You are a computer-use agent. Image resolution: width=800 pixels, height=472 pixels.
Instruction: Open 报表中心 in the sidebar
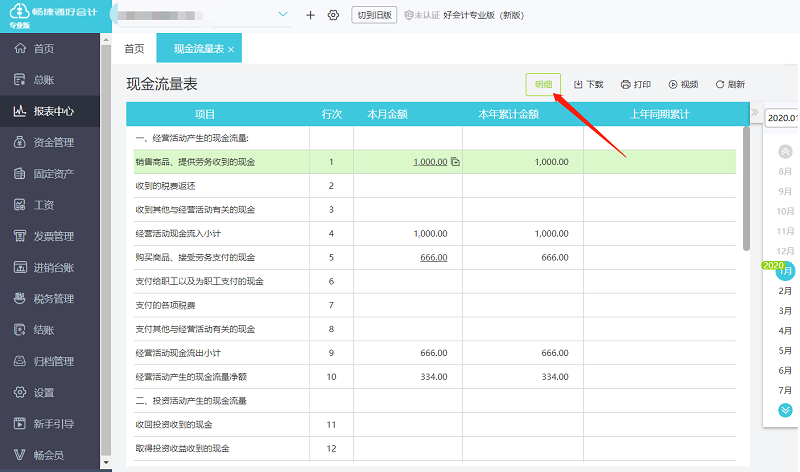[50, 111]
